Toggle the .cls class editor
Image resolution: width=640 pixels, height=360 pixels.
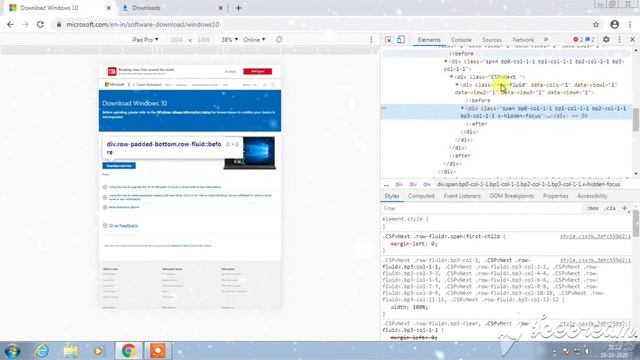pyautogui.click(x=610, y=209)
